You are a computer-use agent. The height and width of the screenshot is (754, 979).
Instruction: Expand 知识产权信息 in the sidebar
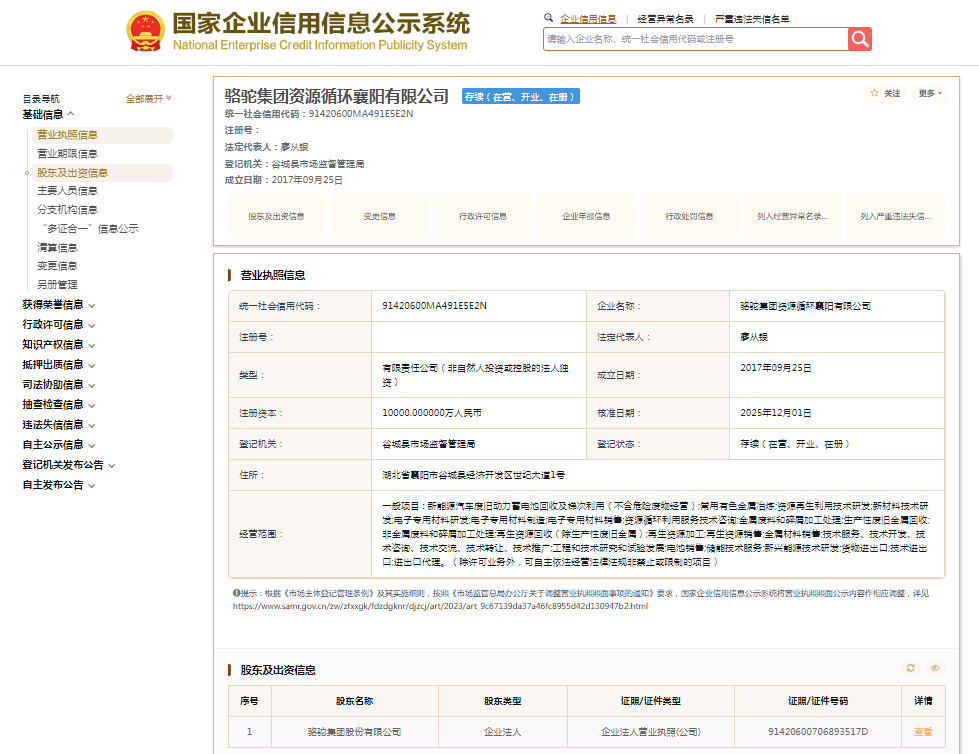point(59,345)
